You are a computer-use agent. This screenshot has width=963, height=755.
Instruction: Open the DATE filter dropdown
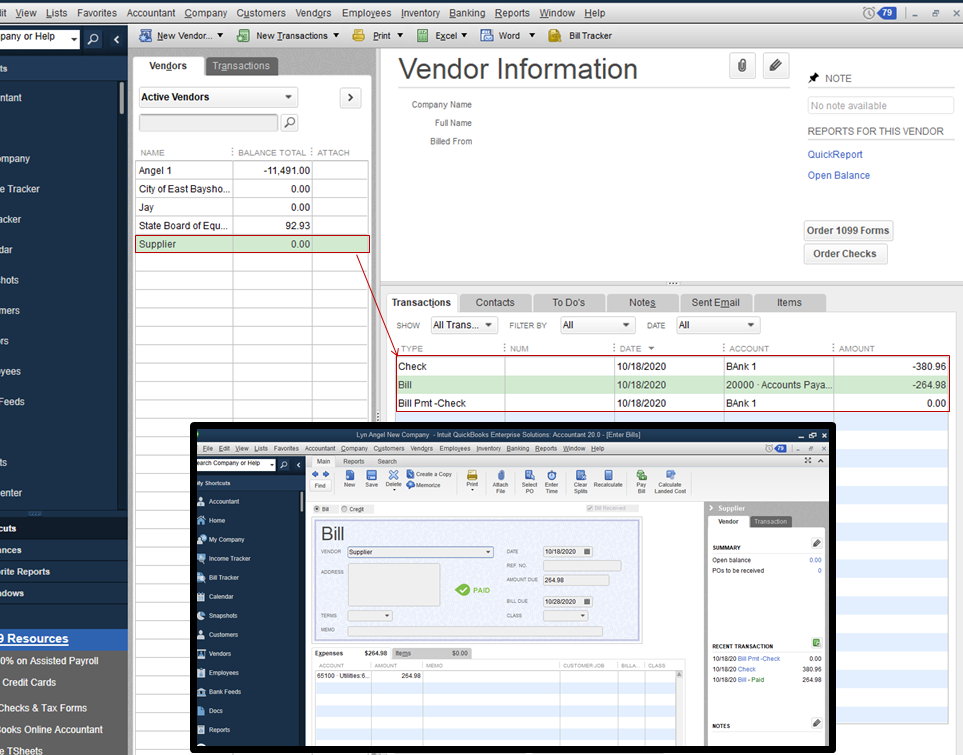pos(718,325)
